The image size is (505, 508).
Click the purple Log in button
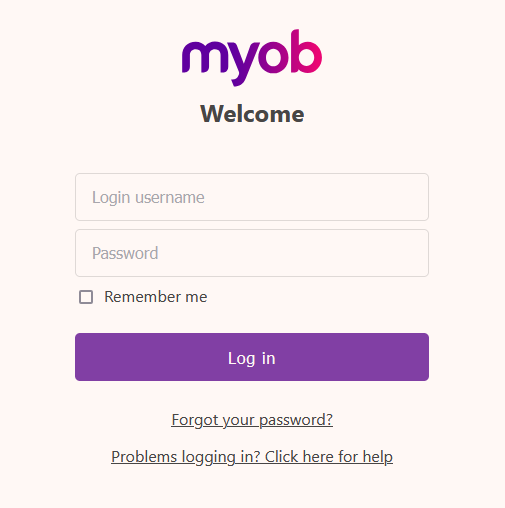coord(252,357)
